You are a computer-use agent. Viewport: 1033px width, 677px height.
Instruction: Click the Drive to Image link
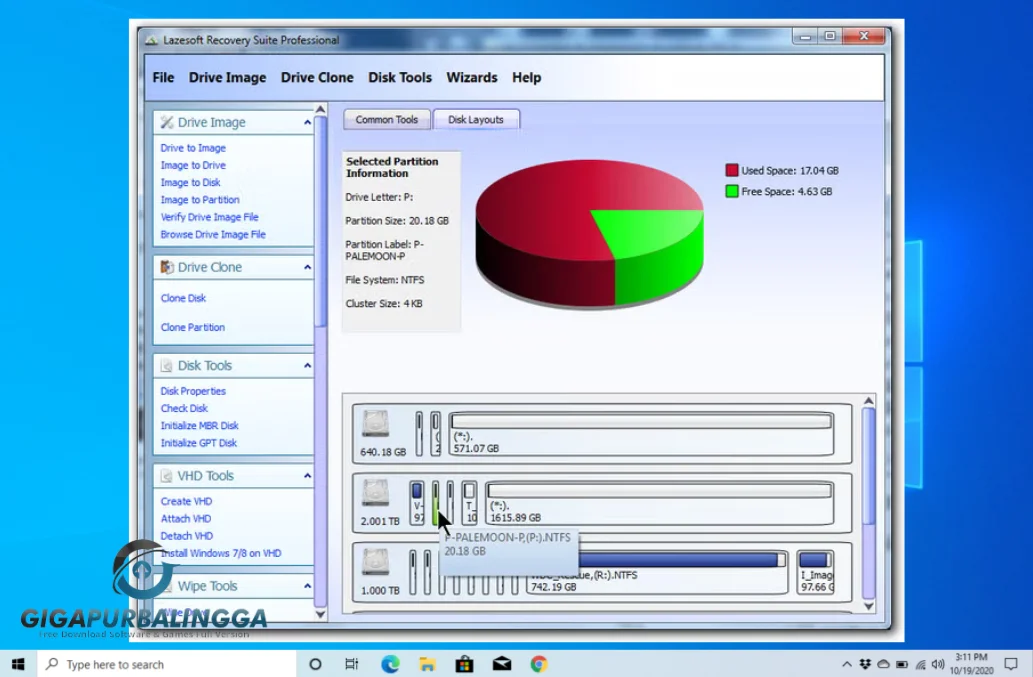tap(193, 148)
